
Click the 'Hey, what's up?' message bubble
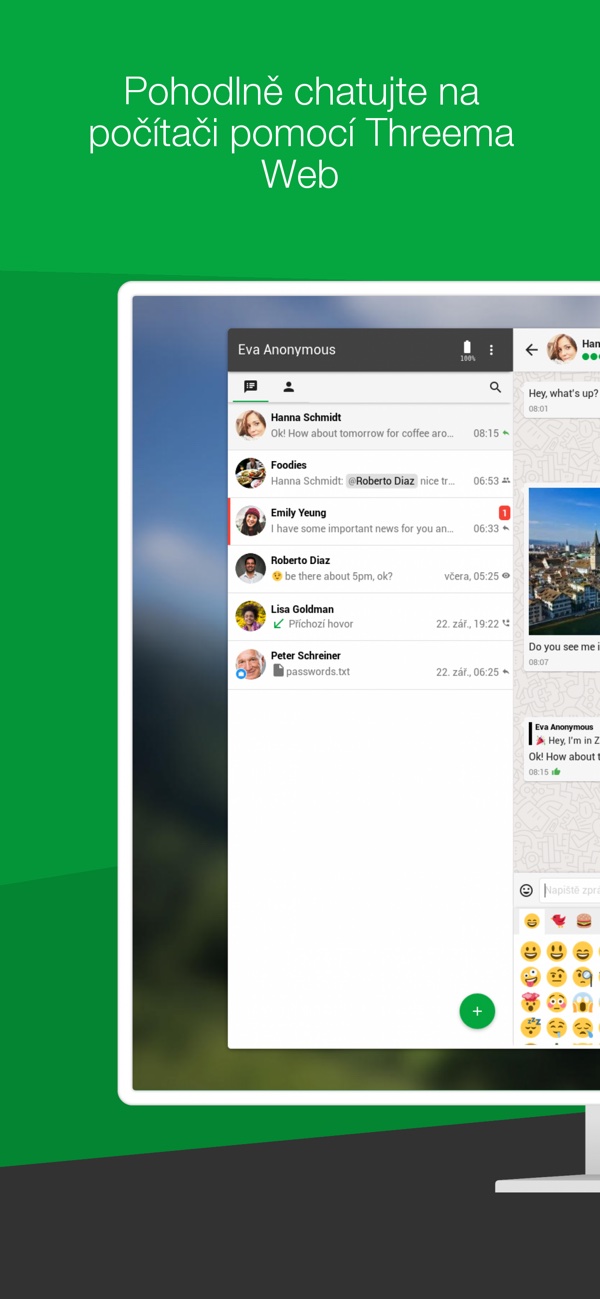click(x=561, y=400)
